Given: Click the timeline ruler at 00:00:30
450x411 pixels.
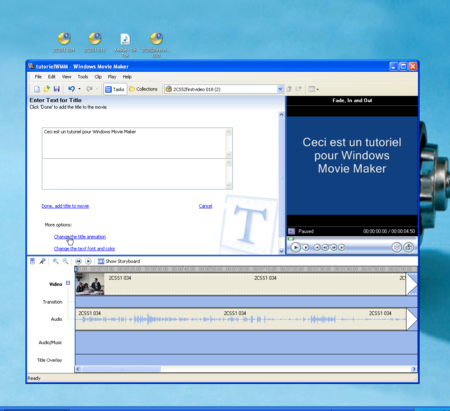Looking at the screenshot, I should pyautogui.click(x=158, y=269).
